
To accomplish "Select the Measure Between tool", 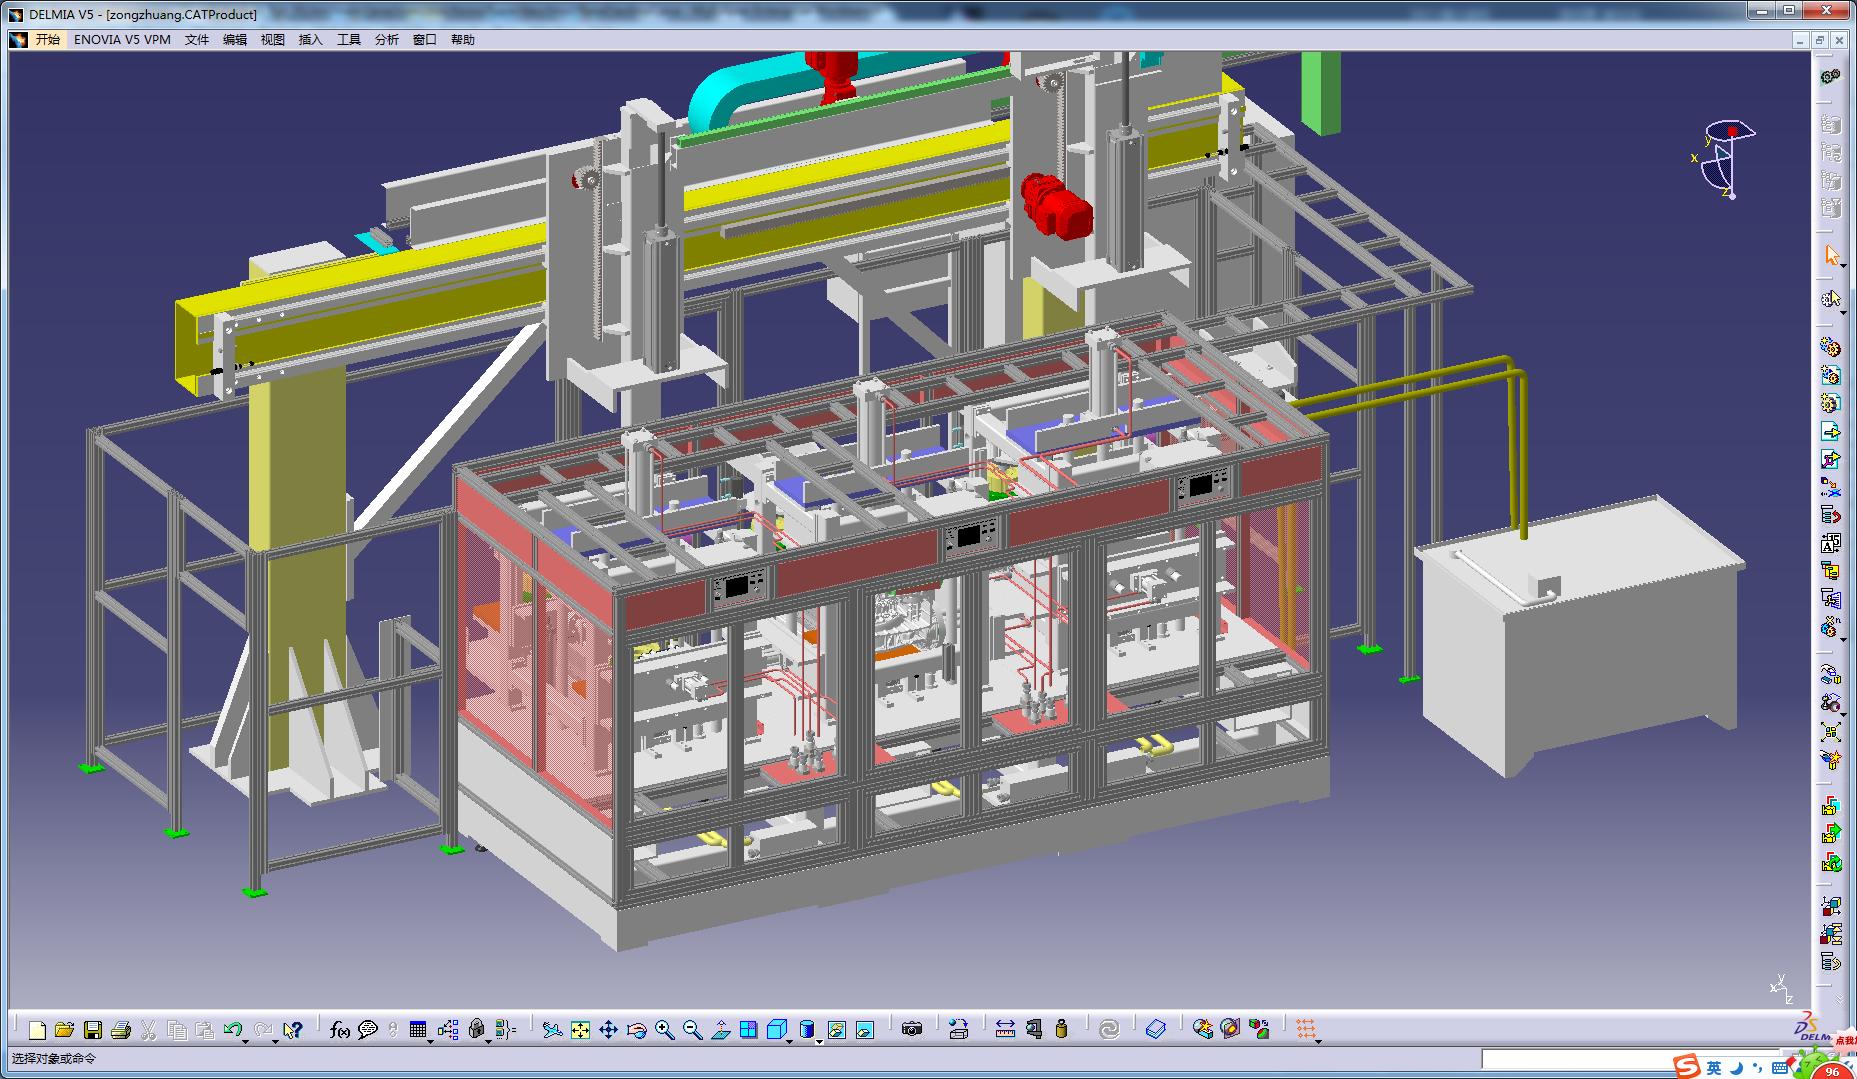I will 1005,1030.
